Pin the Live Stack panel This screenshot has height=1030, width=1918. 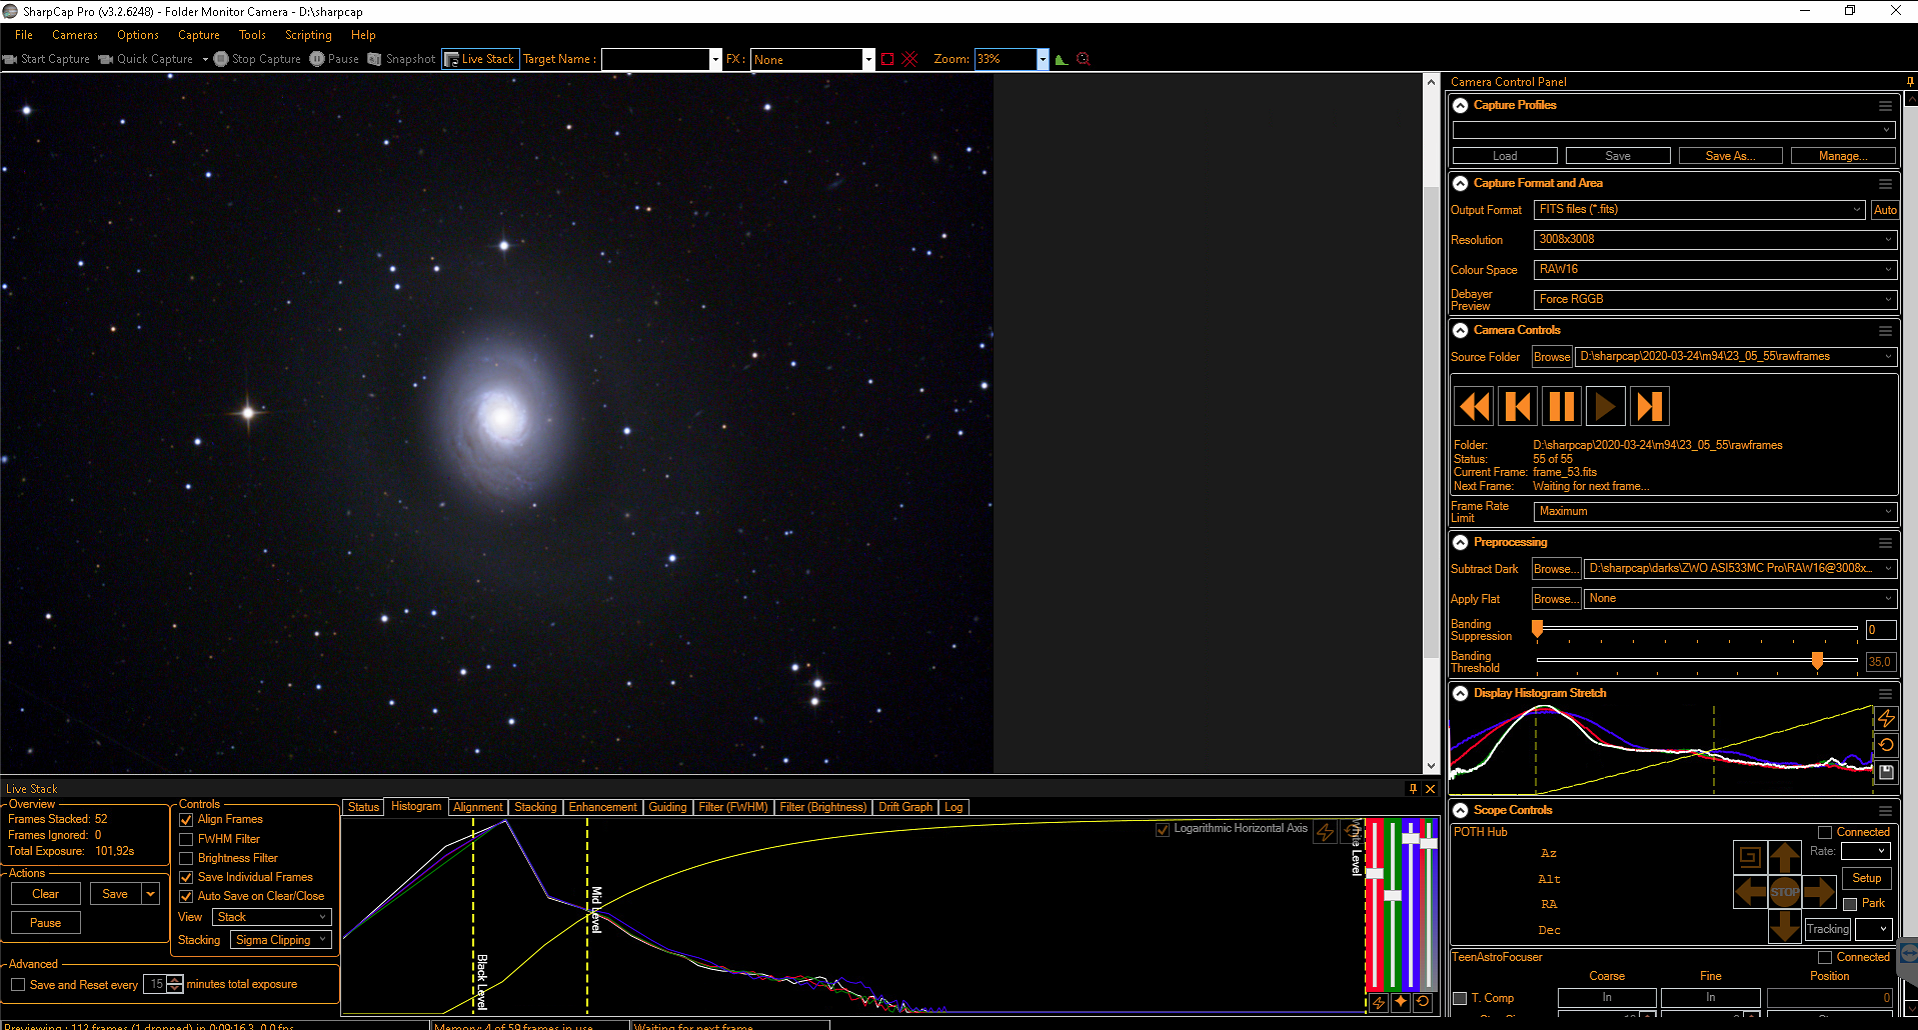coord(1413,789)
